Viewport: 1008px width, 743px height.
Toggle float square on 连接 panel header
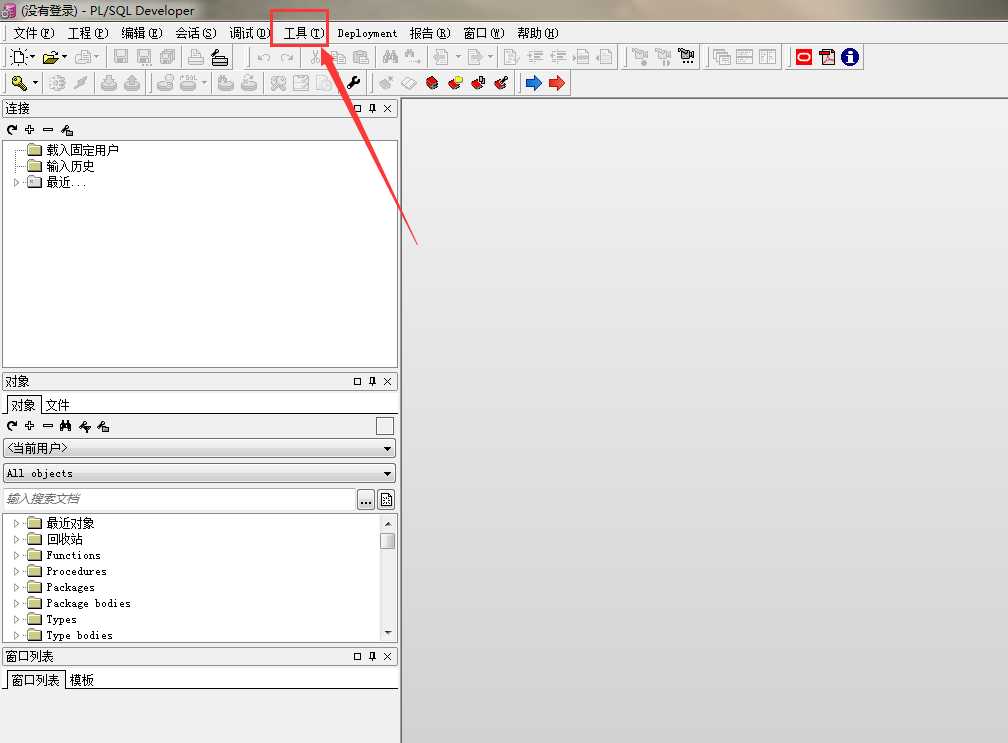coord(357,109)
